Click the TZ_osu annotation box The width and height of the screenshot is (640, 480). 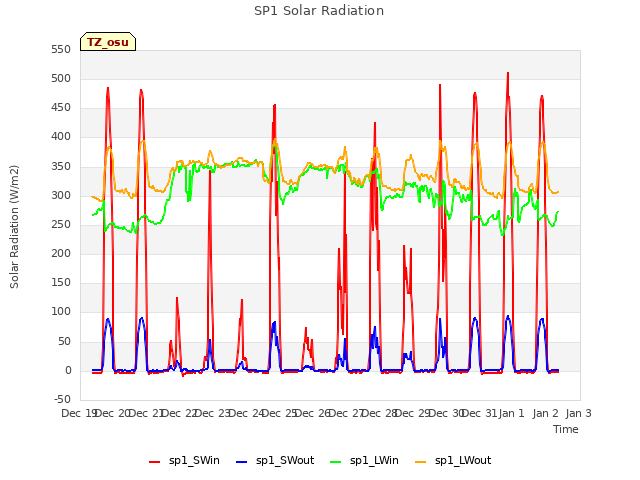click(108, 42)
